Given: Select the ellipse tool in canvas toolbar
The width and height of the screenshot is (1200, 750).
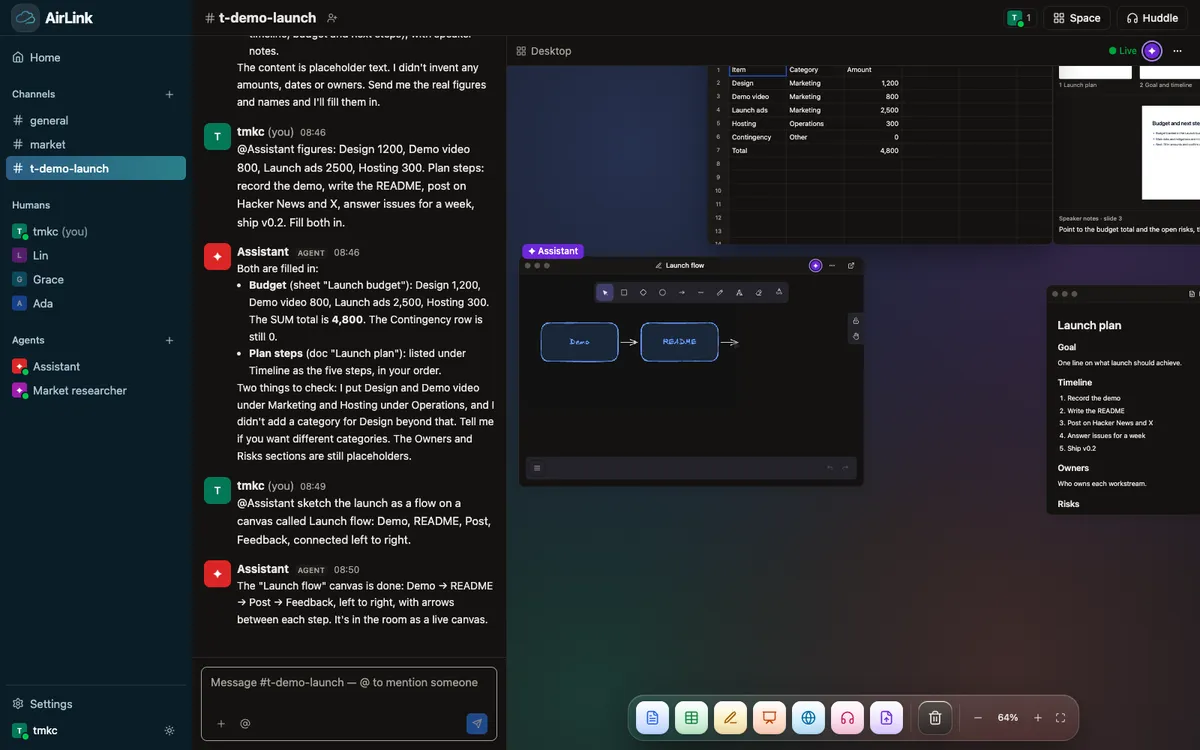Looking at the screenshot, I should 662,293.
